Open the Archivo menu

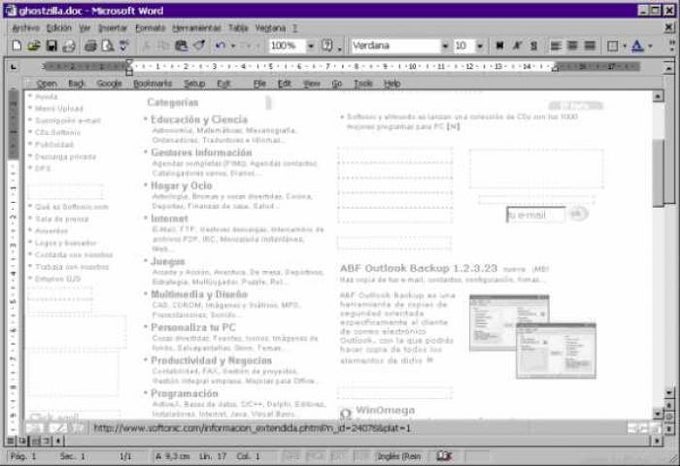pos(26,28)
